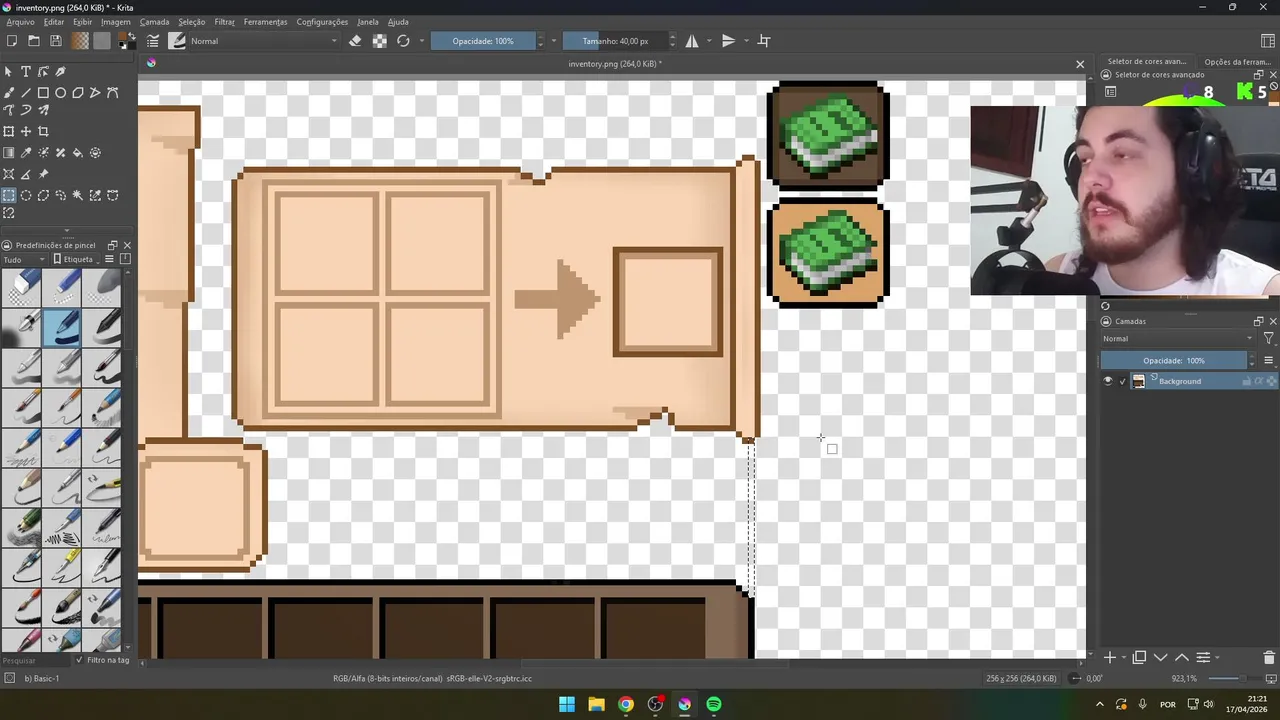
Task: Toggle vertical mirror tool
Action: pyautogui.click(x=728, y=41)
